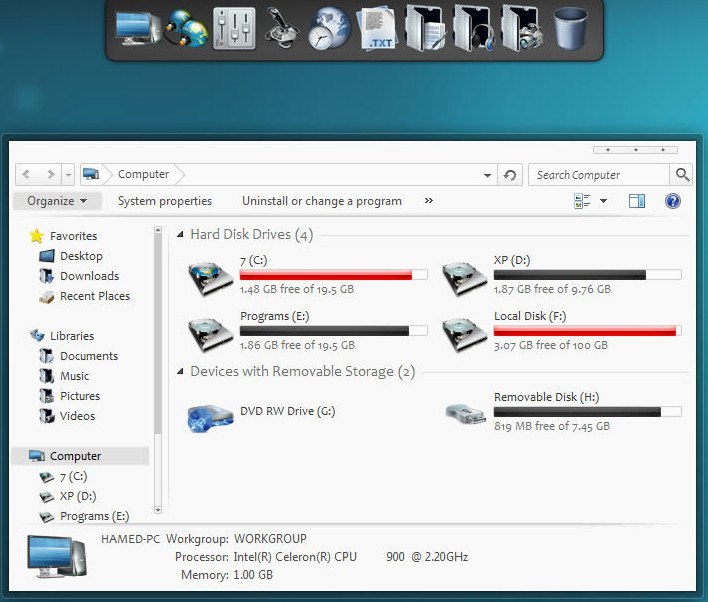Click the Search Computer field
The width and height of the screenshot is (708, 602).
pos(599,175)
